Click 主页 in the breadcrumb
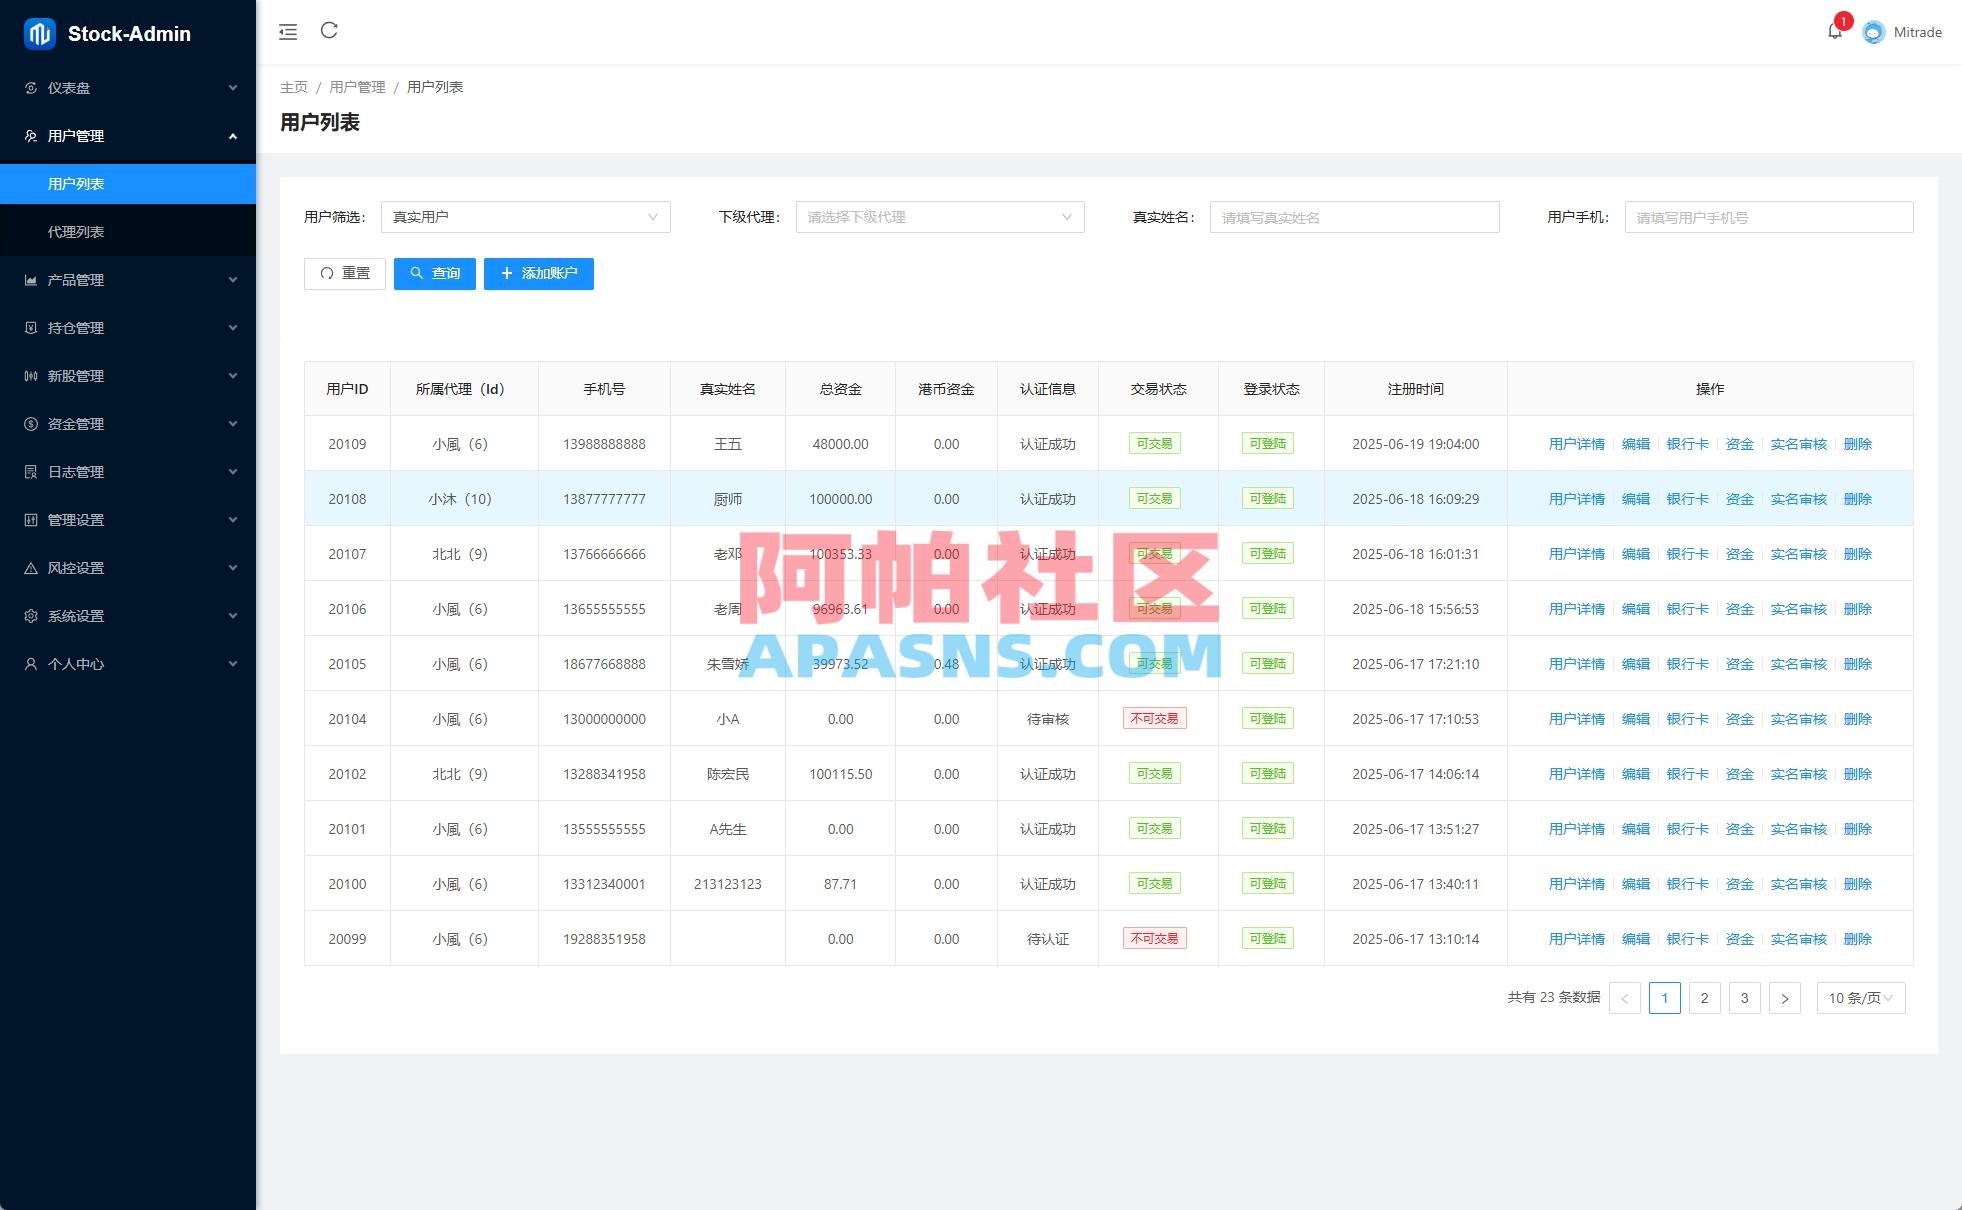The height and width of the screenshot is (1210, 1962). tap(294, 87)
